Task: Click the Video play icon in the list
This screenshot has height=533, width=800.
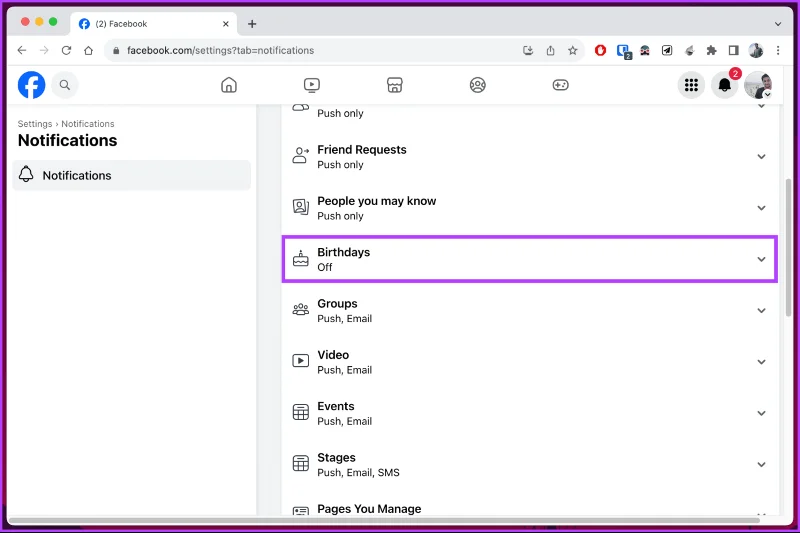Action: (301, 361)
